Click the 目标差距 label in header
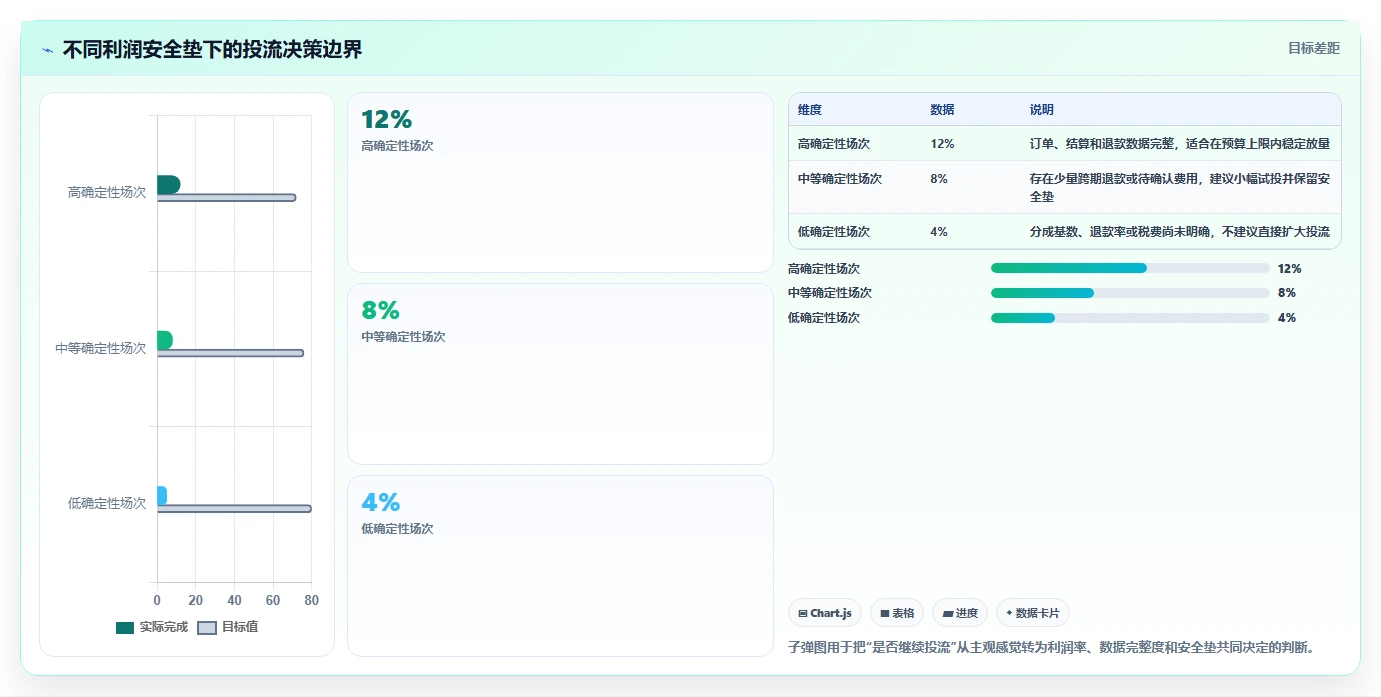Image resolution: width=1381 pixels, height=697 pixels. [1313, 48]
